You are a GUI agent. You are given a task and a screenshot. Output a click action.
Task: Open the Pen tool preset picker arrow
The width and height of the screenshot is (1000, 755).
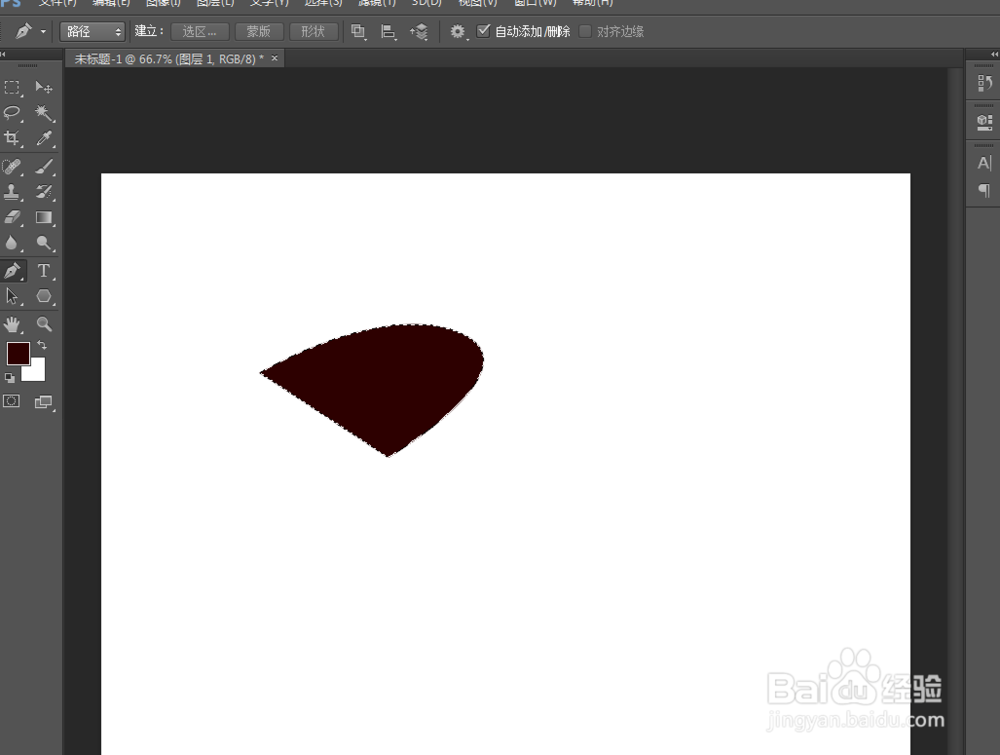(43, 31)
